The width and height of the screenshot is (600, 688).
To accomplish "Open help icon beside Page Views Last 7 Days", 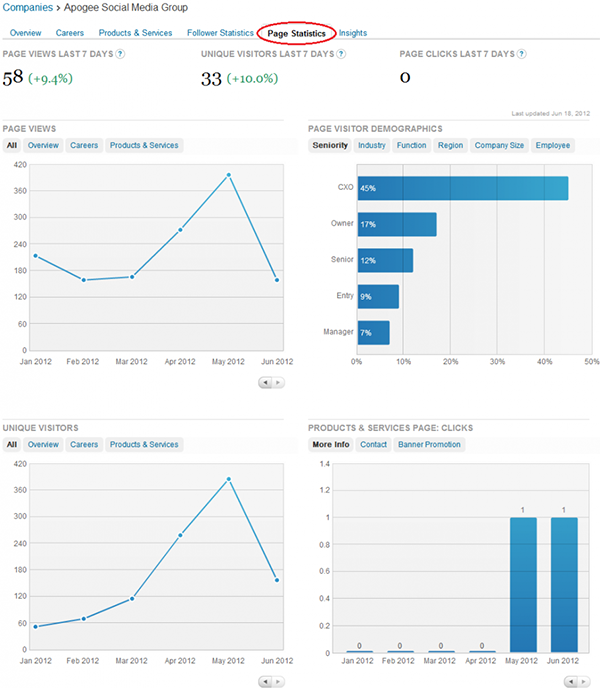I will (x=120, y=54).
